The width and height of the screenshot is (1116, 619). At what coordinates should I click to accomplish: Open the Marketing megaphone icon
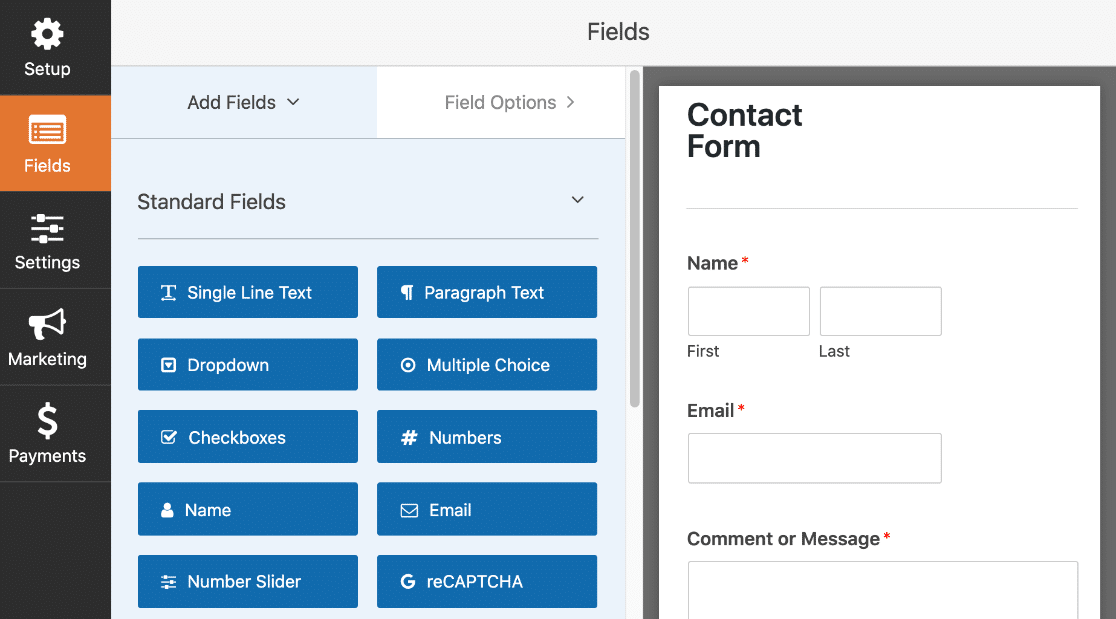tap(47, 324)
